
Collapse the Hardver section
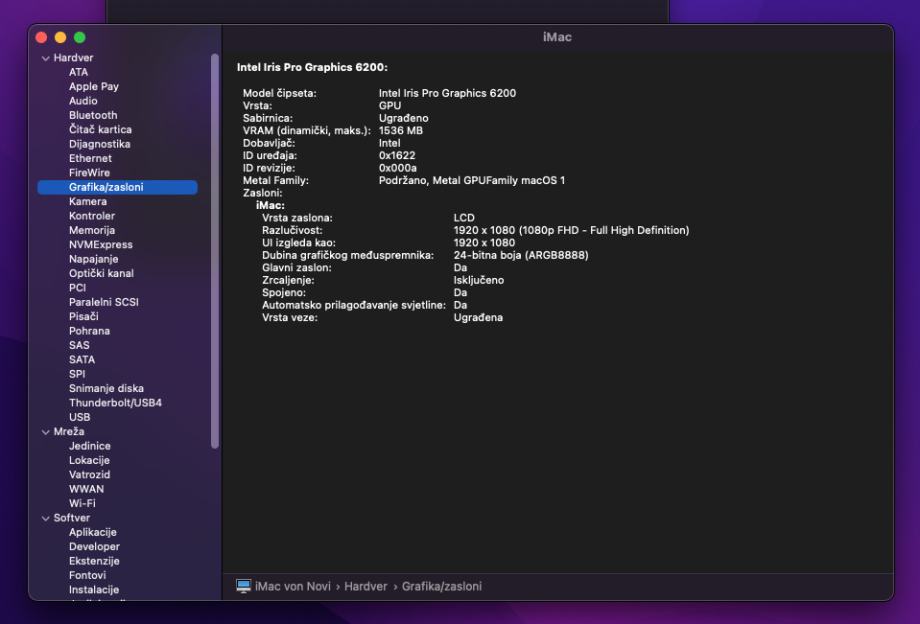[x=46, y=58]
